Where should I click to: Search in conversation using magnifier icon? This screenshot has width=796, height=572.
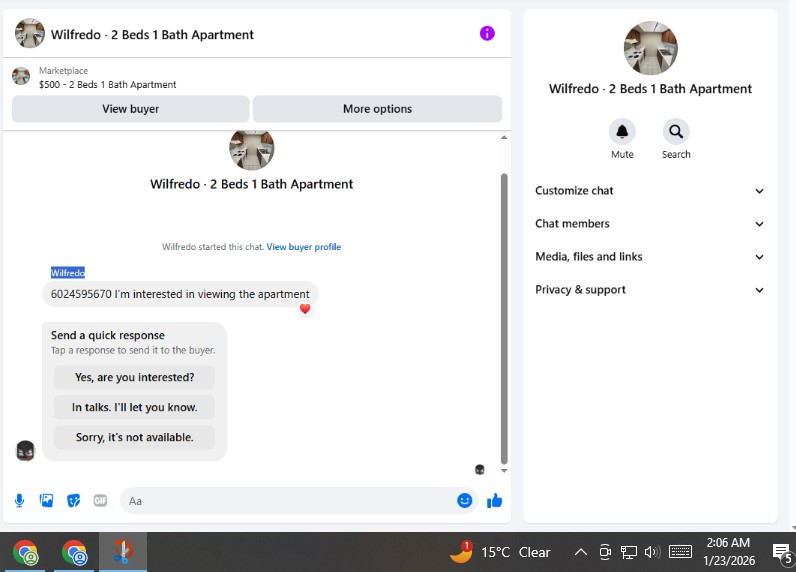[x=676, y=131]
